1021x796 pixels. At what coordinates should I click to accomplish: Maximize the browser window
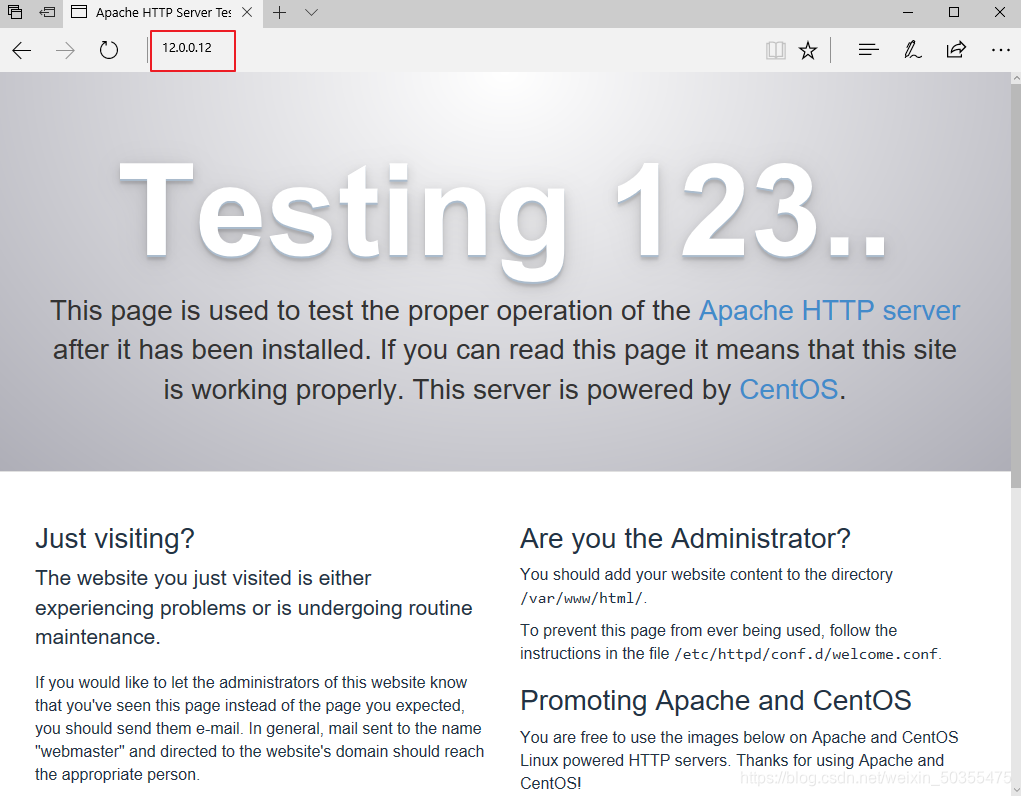tap(954, 12)
